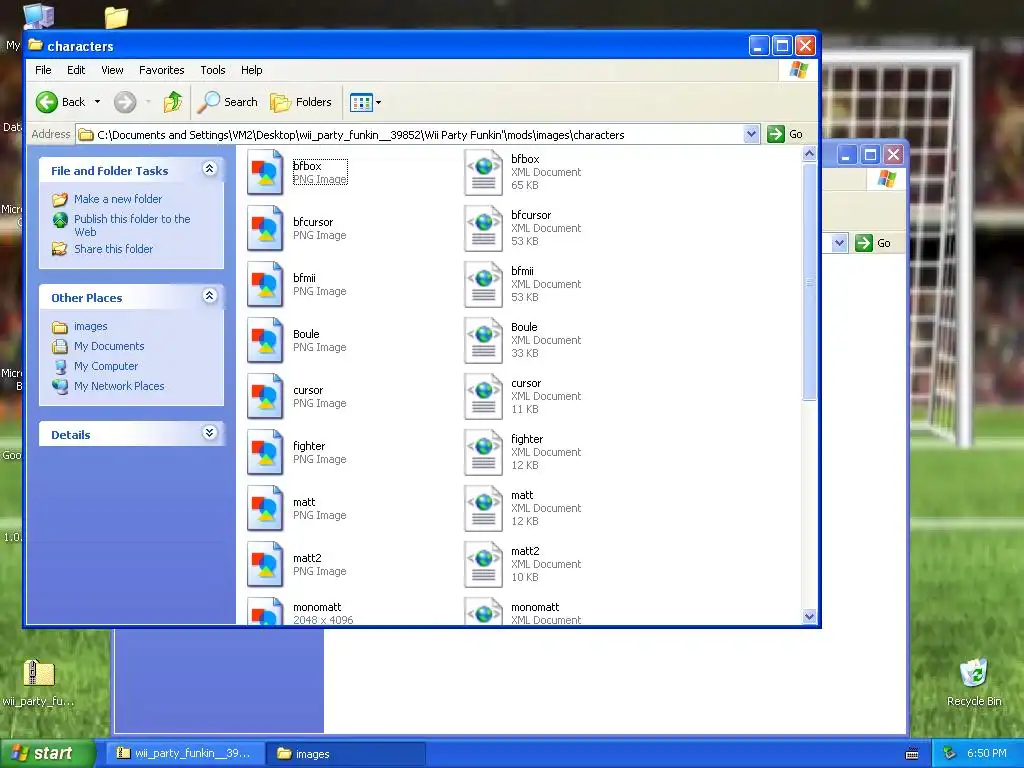Select the matt2 PNG image icon
Screen dimensions: 1024x768
(x=265, y=564)
